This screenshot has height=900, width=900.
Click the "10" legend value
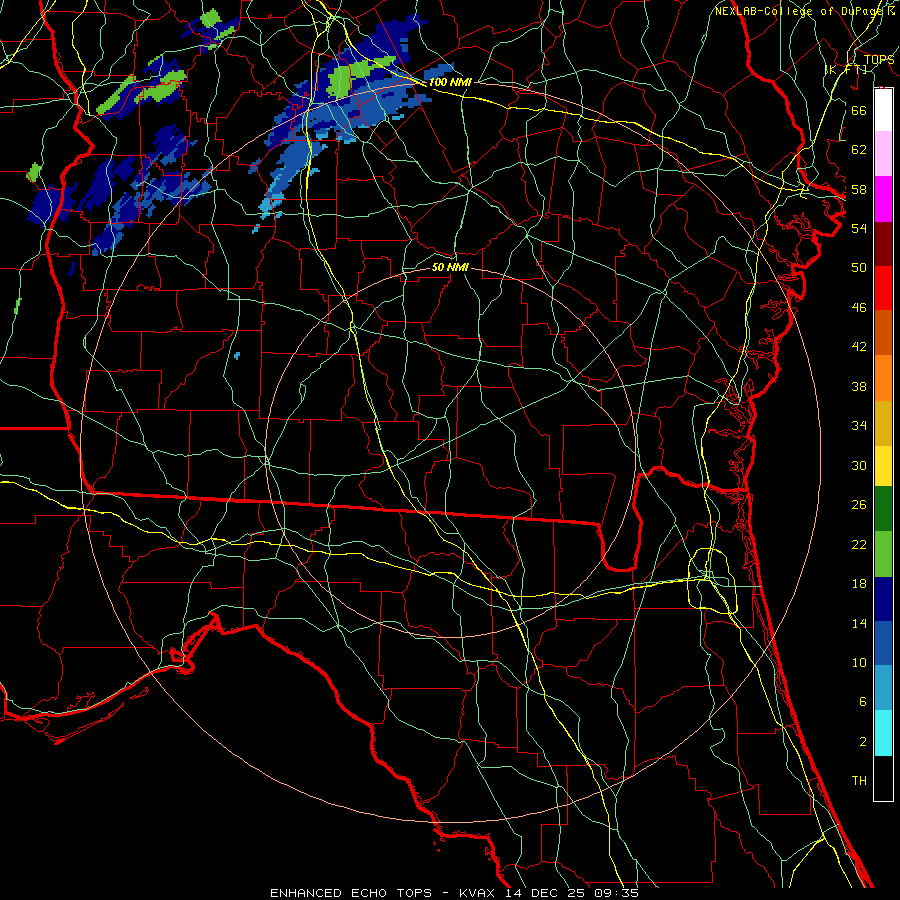(859, 662)
